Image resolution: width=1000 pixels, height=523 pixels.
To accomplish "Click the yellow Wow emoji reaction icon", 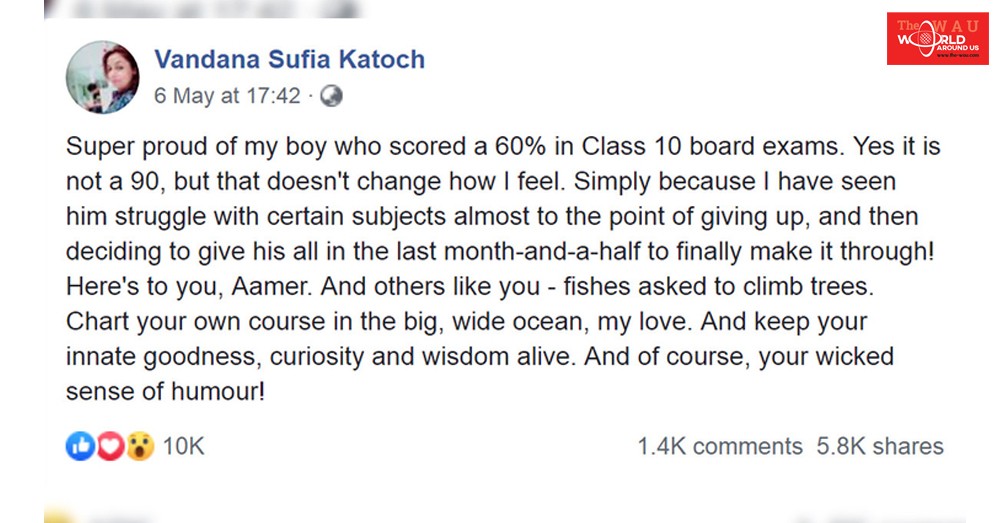I will point(140,445).
